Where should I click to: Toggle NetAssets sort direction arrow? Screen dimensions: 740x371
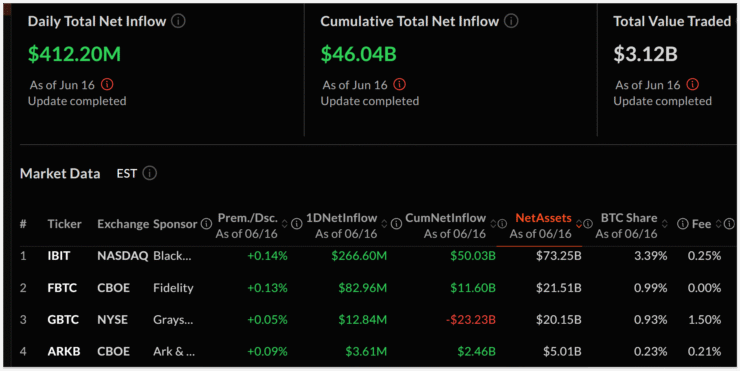(579, 224)
